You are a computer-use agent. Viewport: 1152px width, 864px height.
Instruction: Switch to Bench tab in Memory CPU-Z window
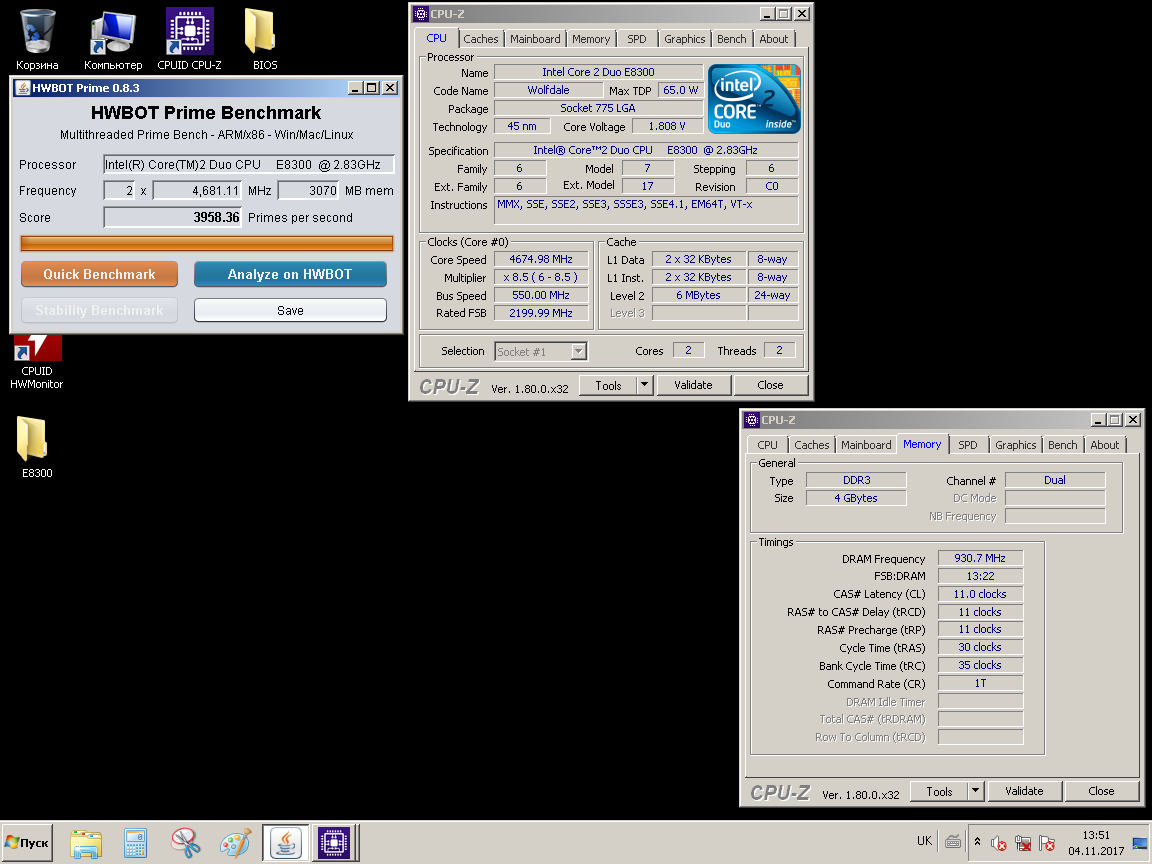point(1062,445)
